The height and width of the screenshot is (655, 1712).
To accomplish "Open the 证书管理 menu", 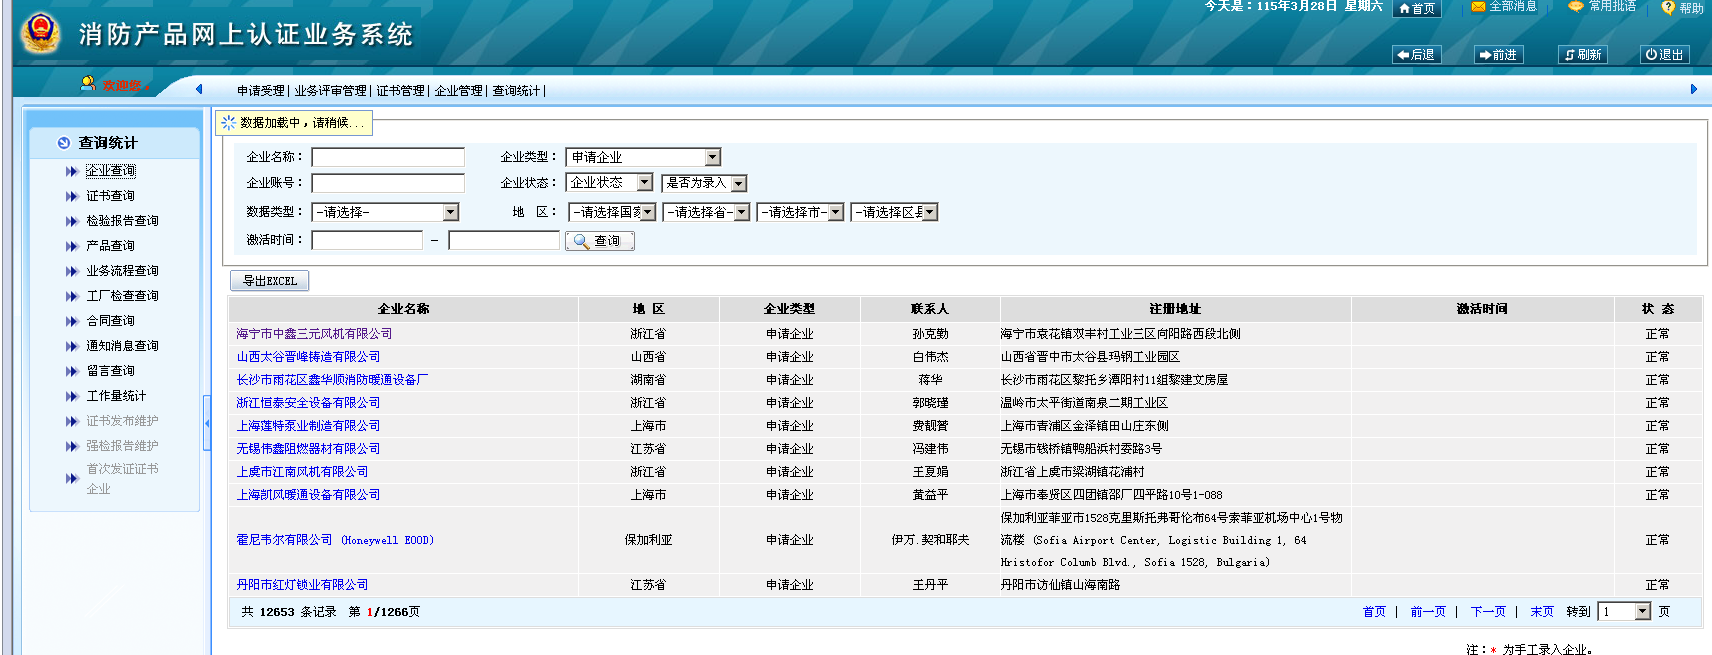I will [x=400, y=91].
